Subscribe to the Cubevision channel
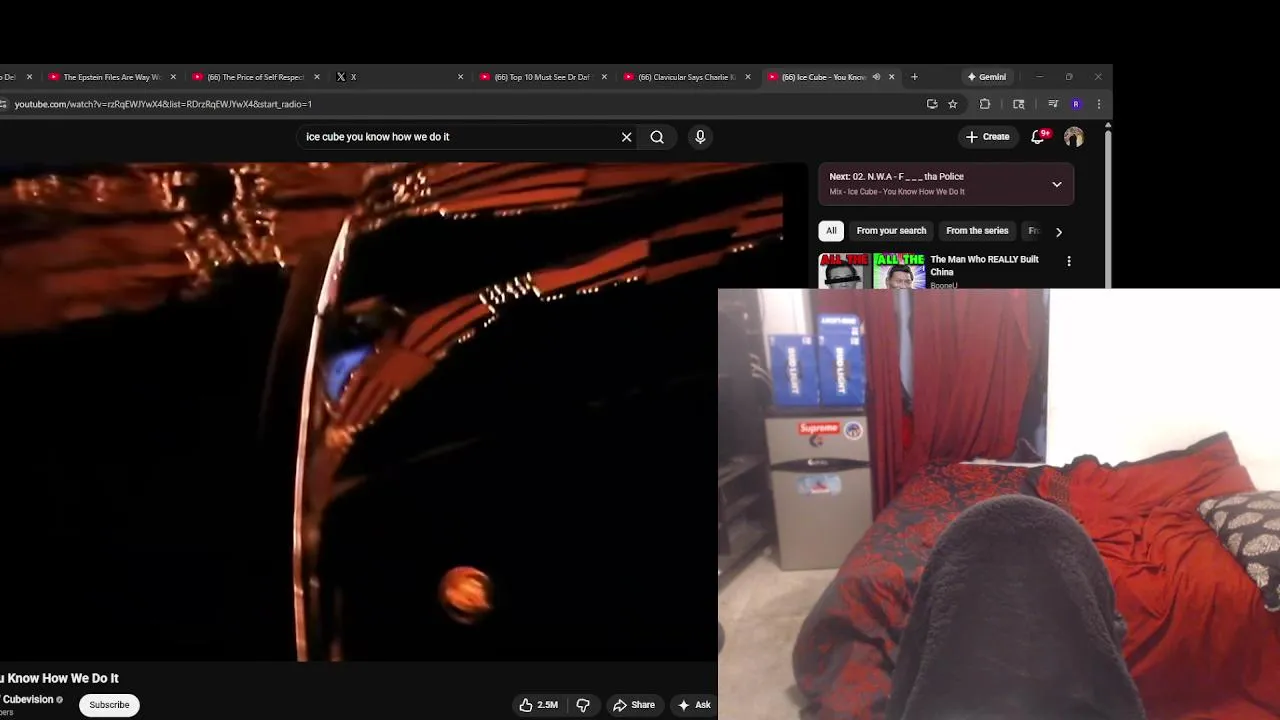Viewport: 1280px width, 720px height. click(x=109, y=705)
